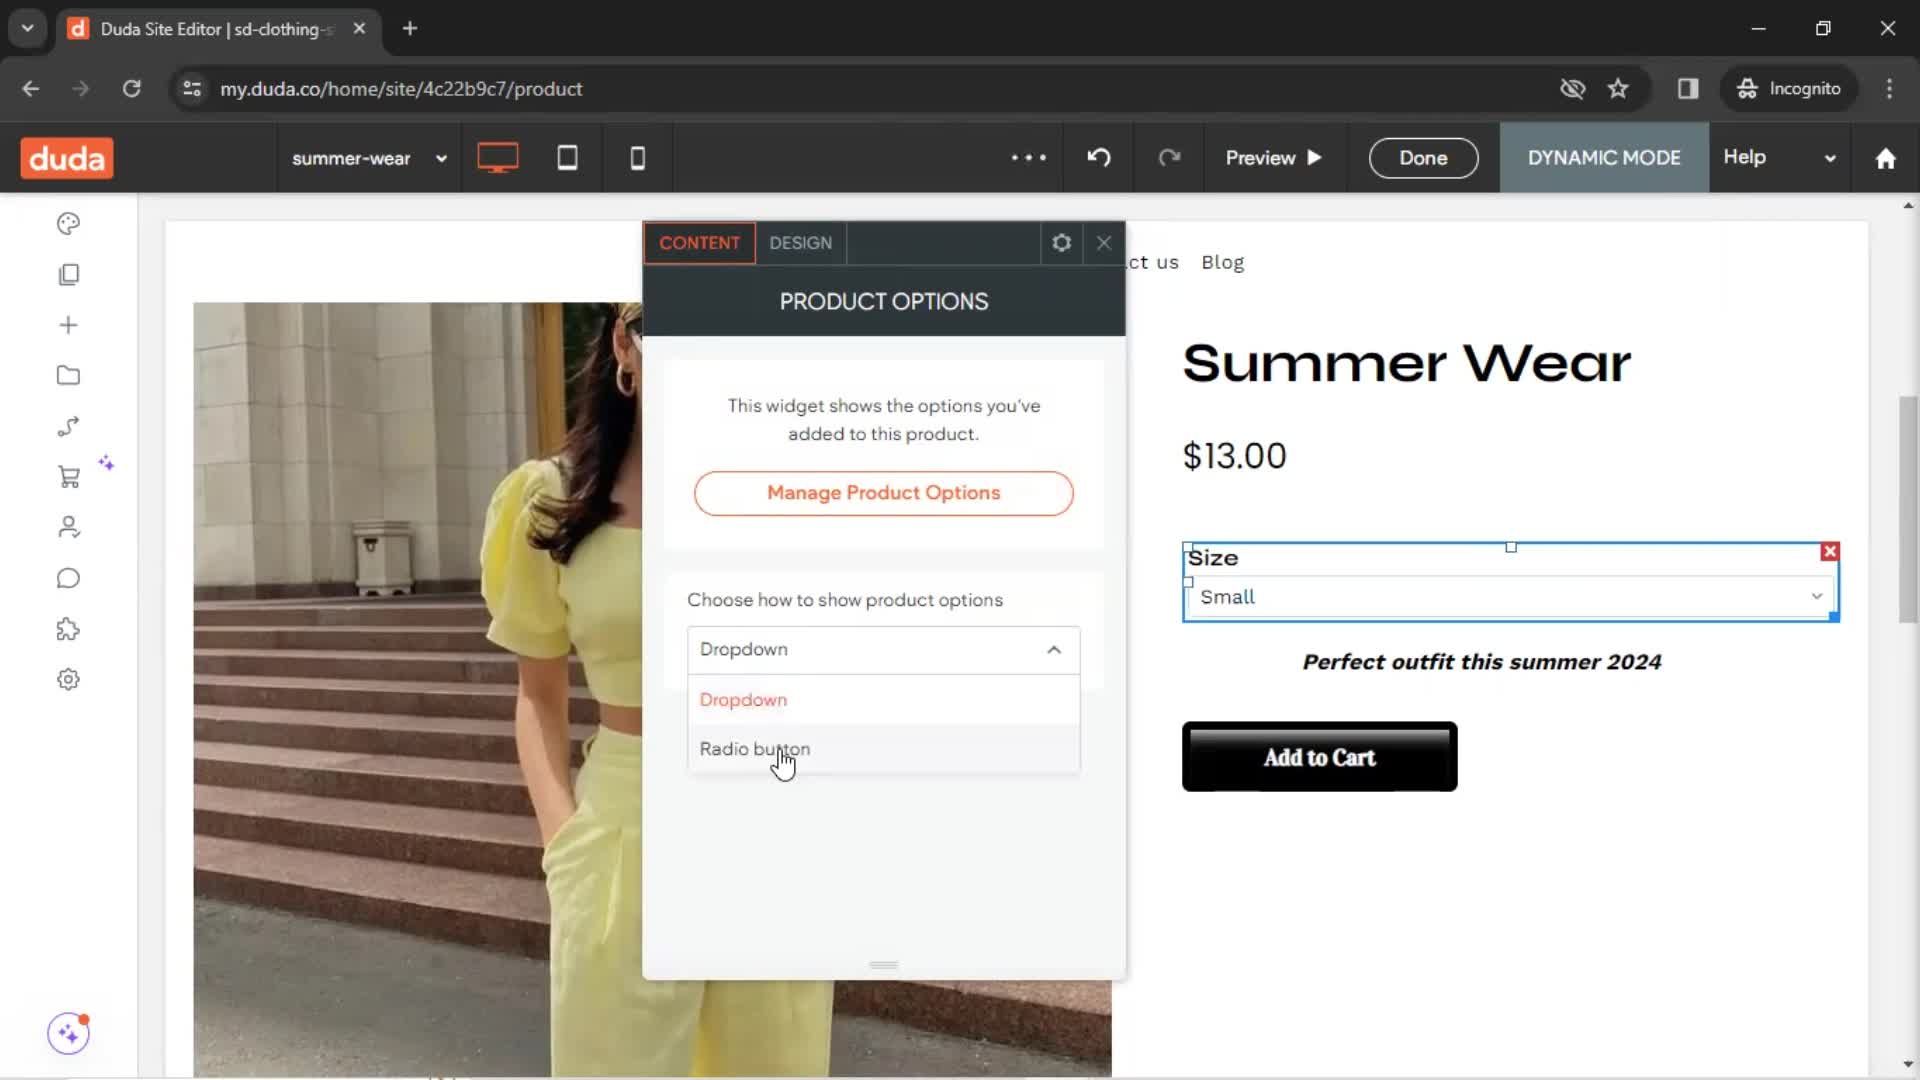
Task: Click the tracking protection eye icon
Action: point(1572,89)
